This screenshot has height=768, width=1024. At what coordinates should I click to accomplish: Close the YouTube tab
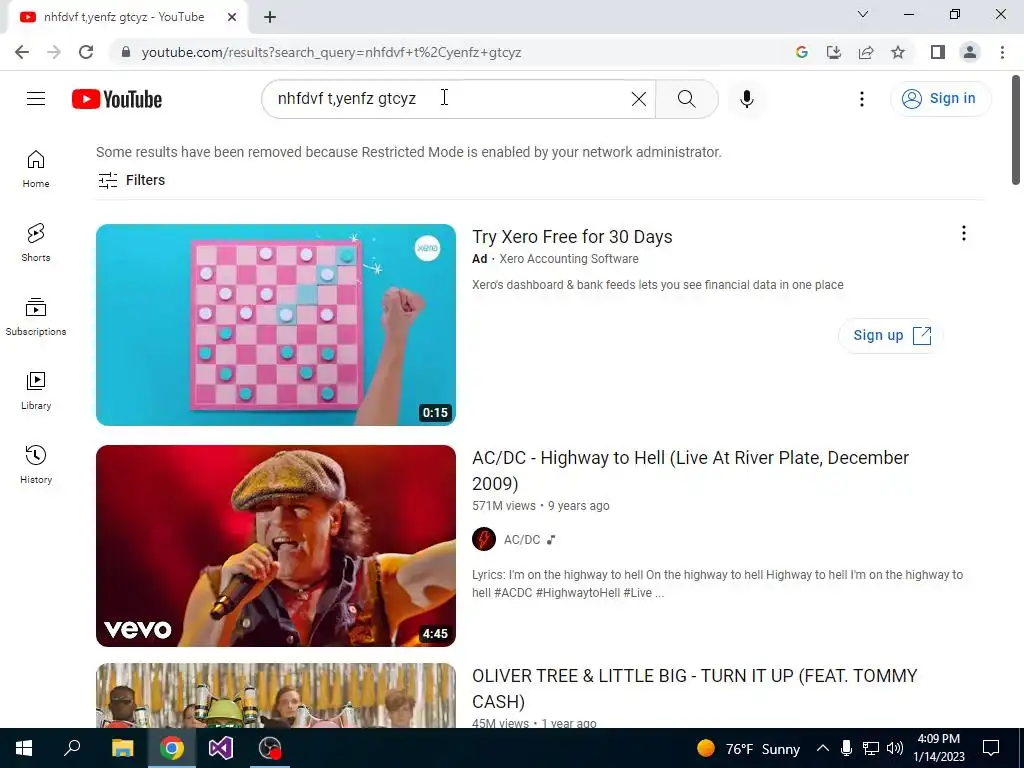pyautogui.click(x=232, y=18)
